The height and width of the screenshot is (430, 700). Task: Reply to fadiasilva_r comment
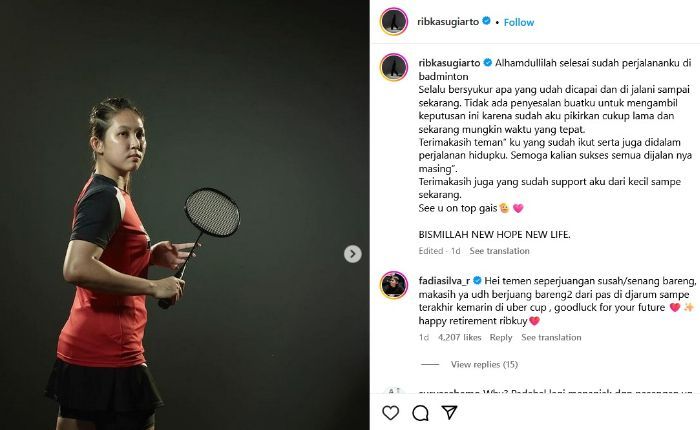500,338
